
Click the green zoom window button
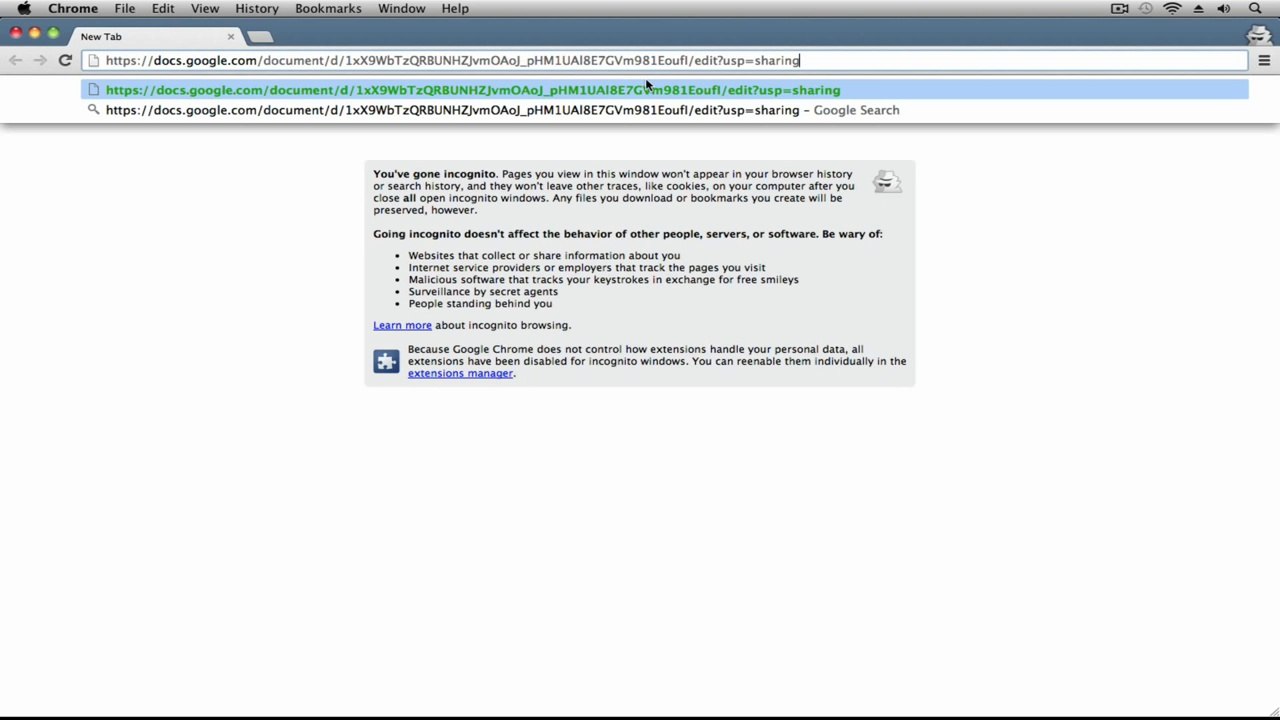(54, 33)
